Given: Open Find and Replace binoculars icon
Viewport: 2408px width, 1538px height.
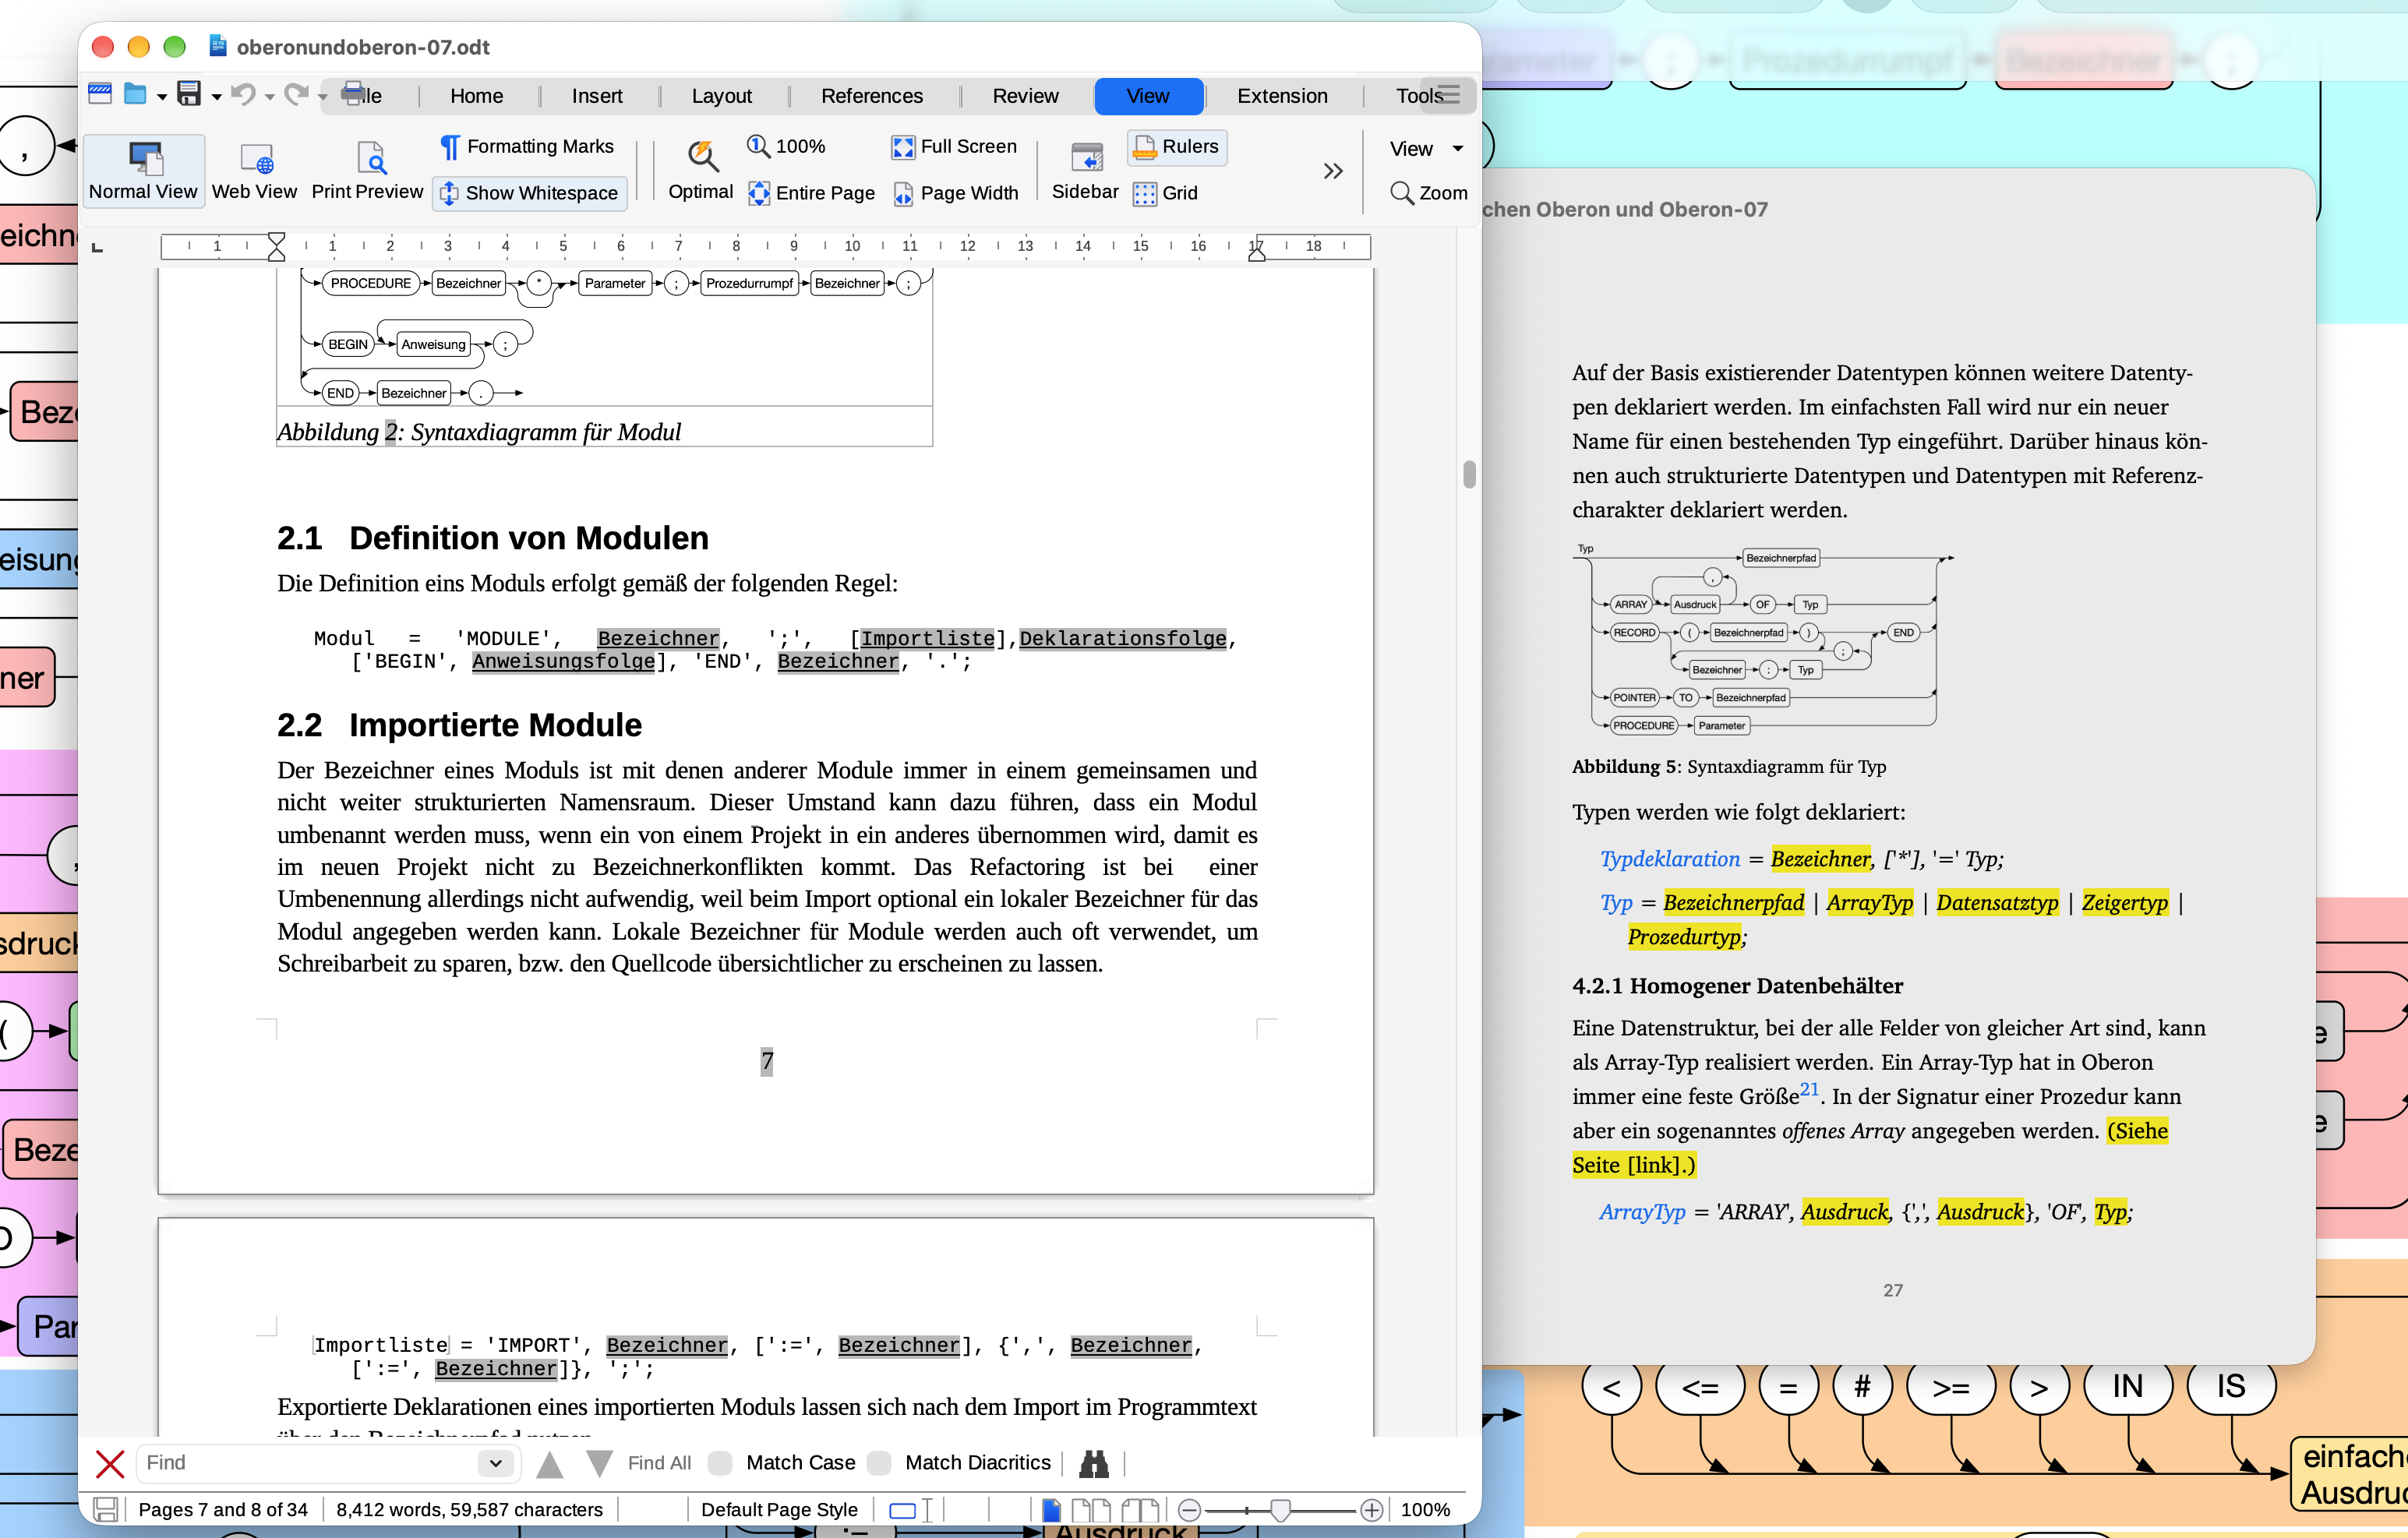Looking at the screenshot, I should click(1093, 1463).
